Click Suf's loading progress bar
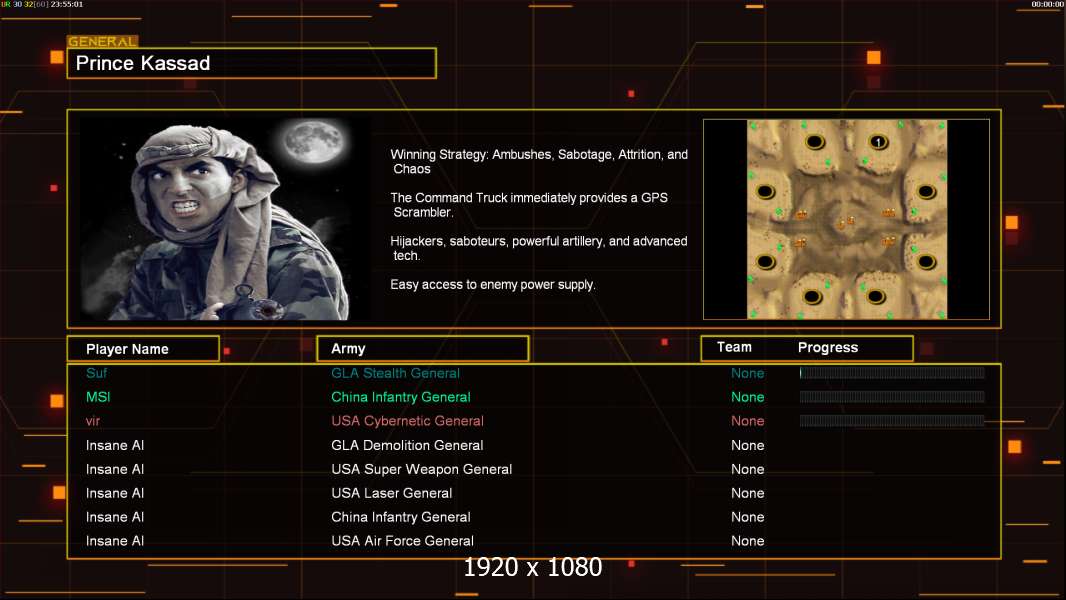 coord(892,372)
